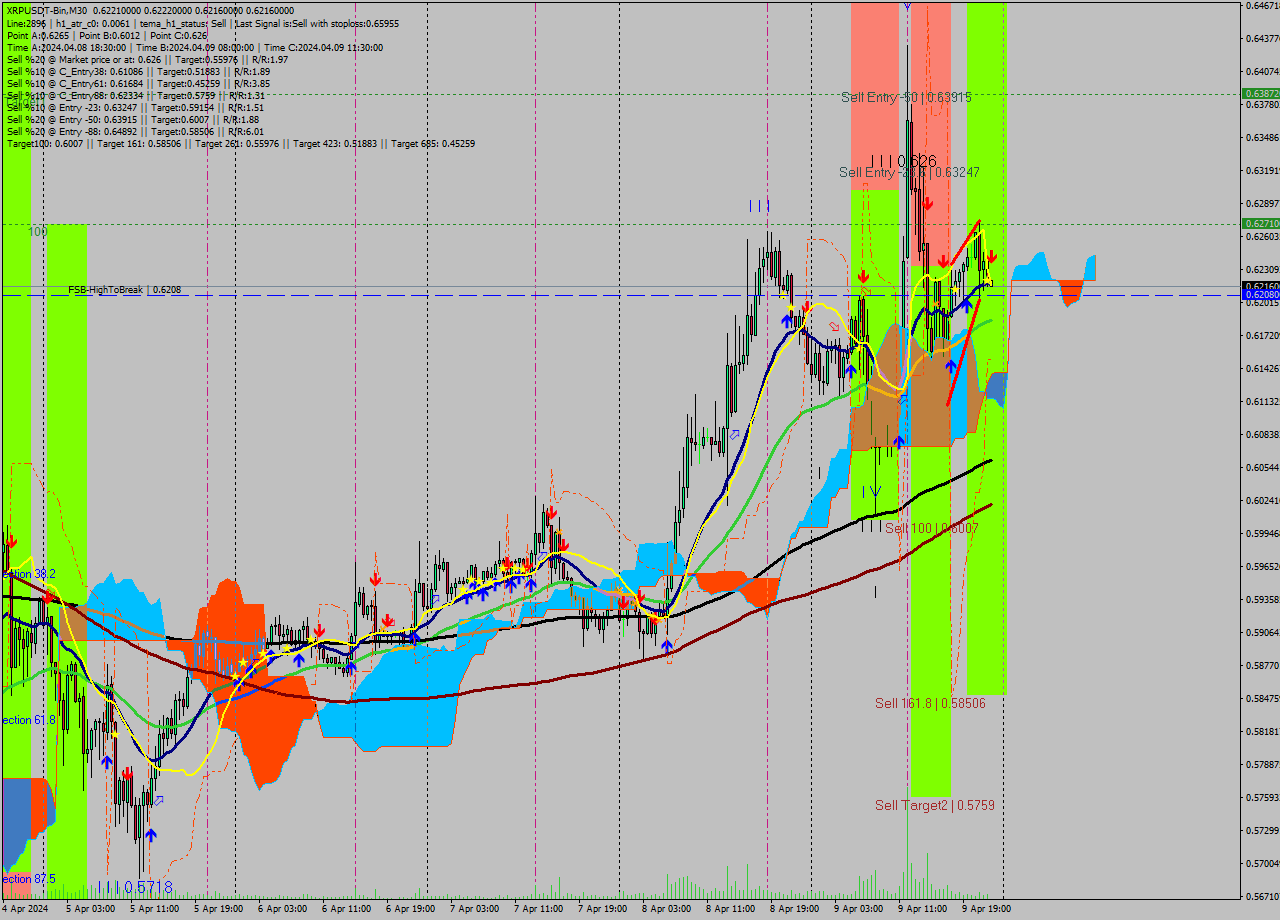Click the 8 Apr 19:00 time label

[794, 909]
